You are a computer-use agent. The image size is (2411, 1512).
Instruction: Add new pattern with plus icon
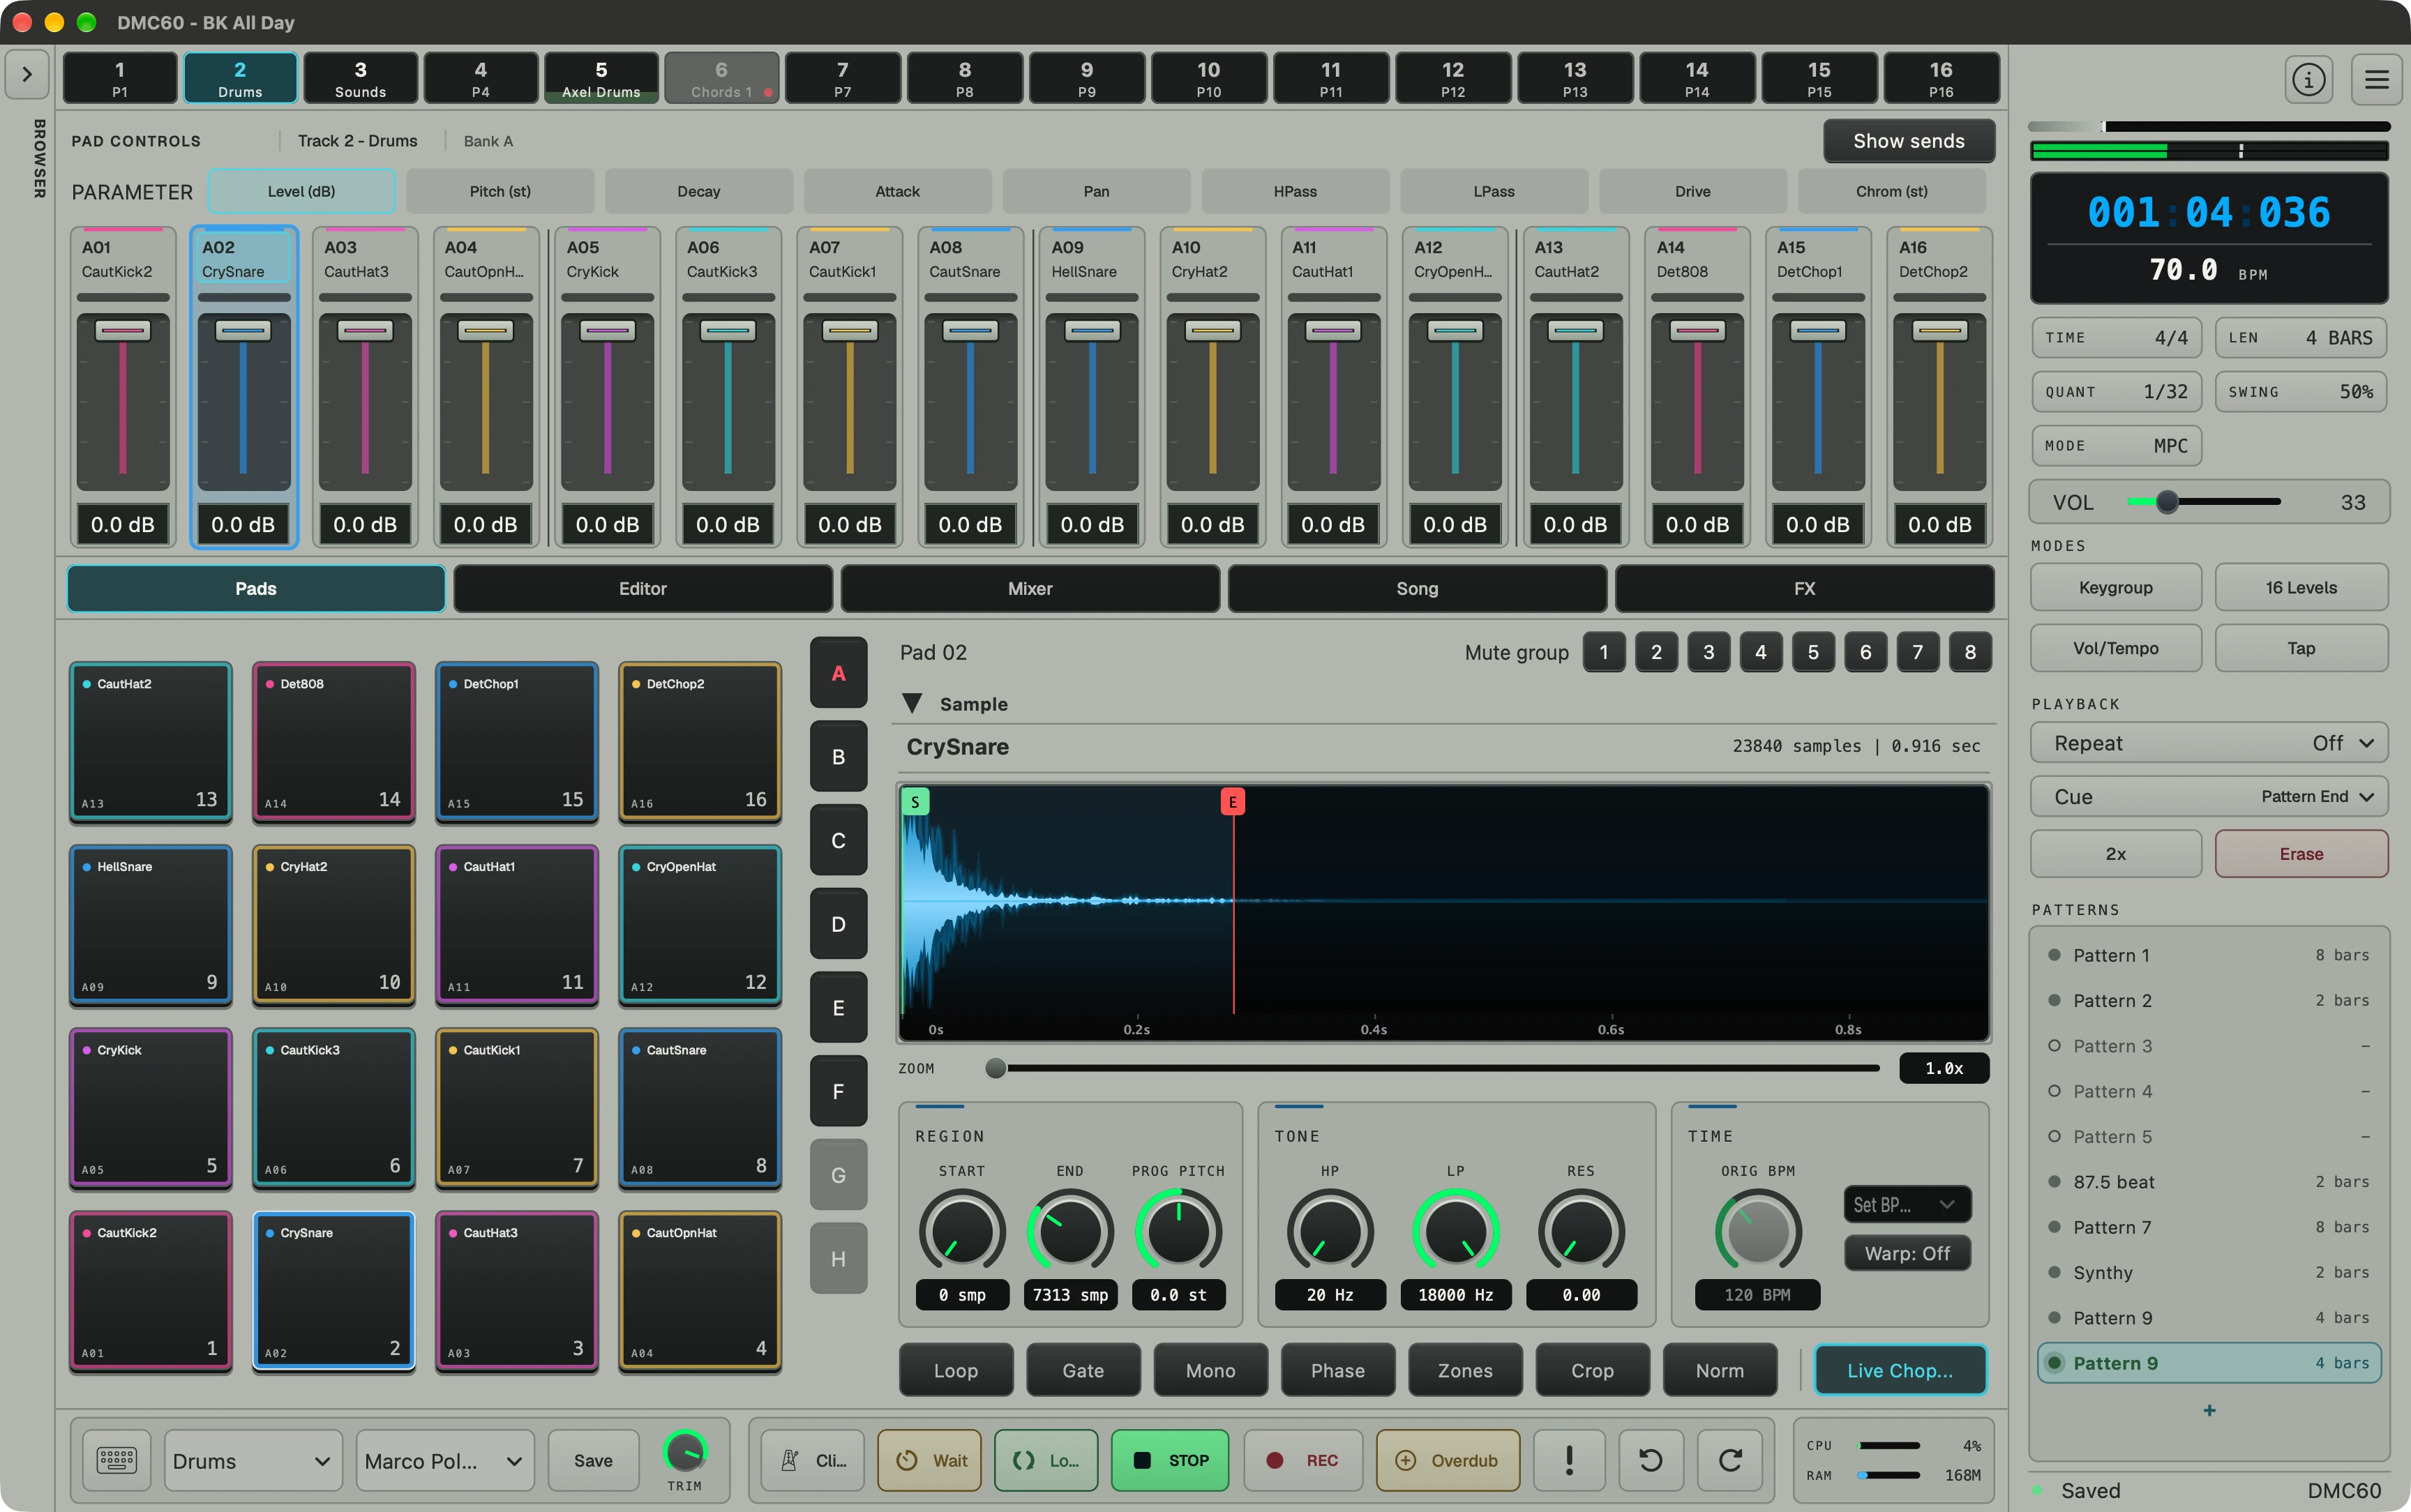coord(2209,1410)
